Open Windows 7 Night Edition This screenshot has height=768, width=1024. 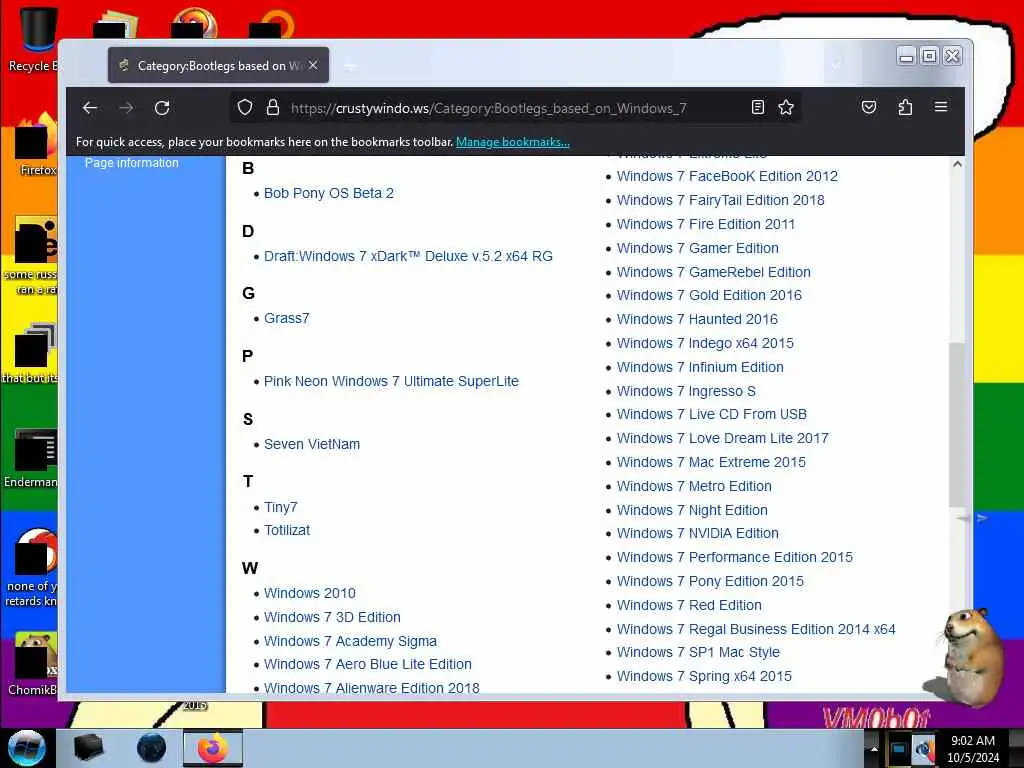[x=692, y=510]
